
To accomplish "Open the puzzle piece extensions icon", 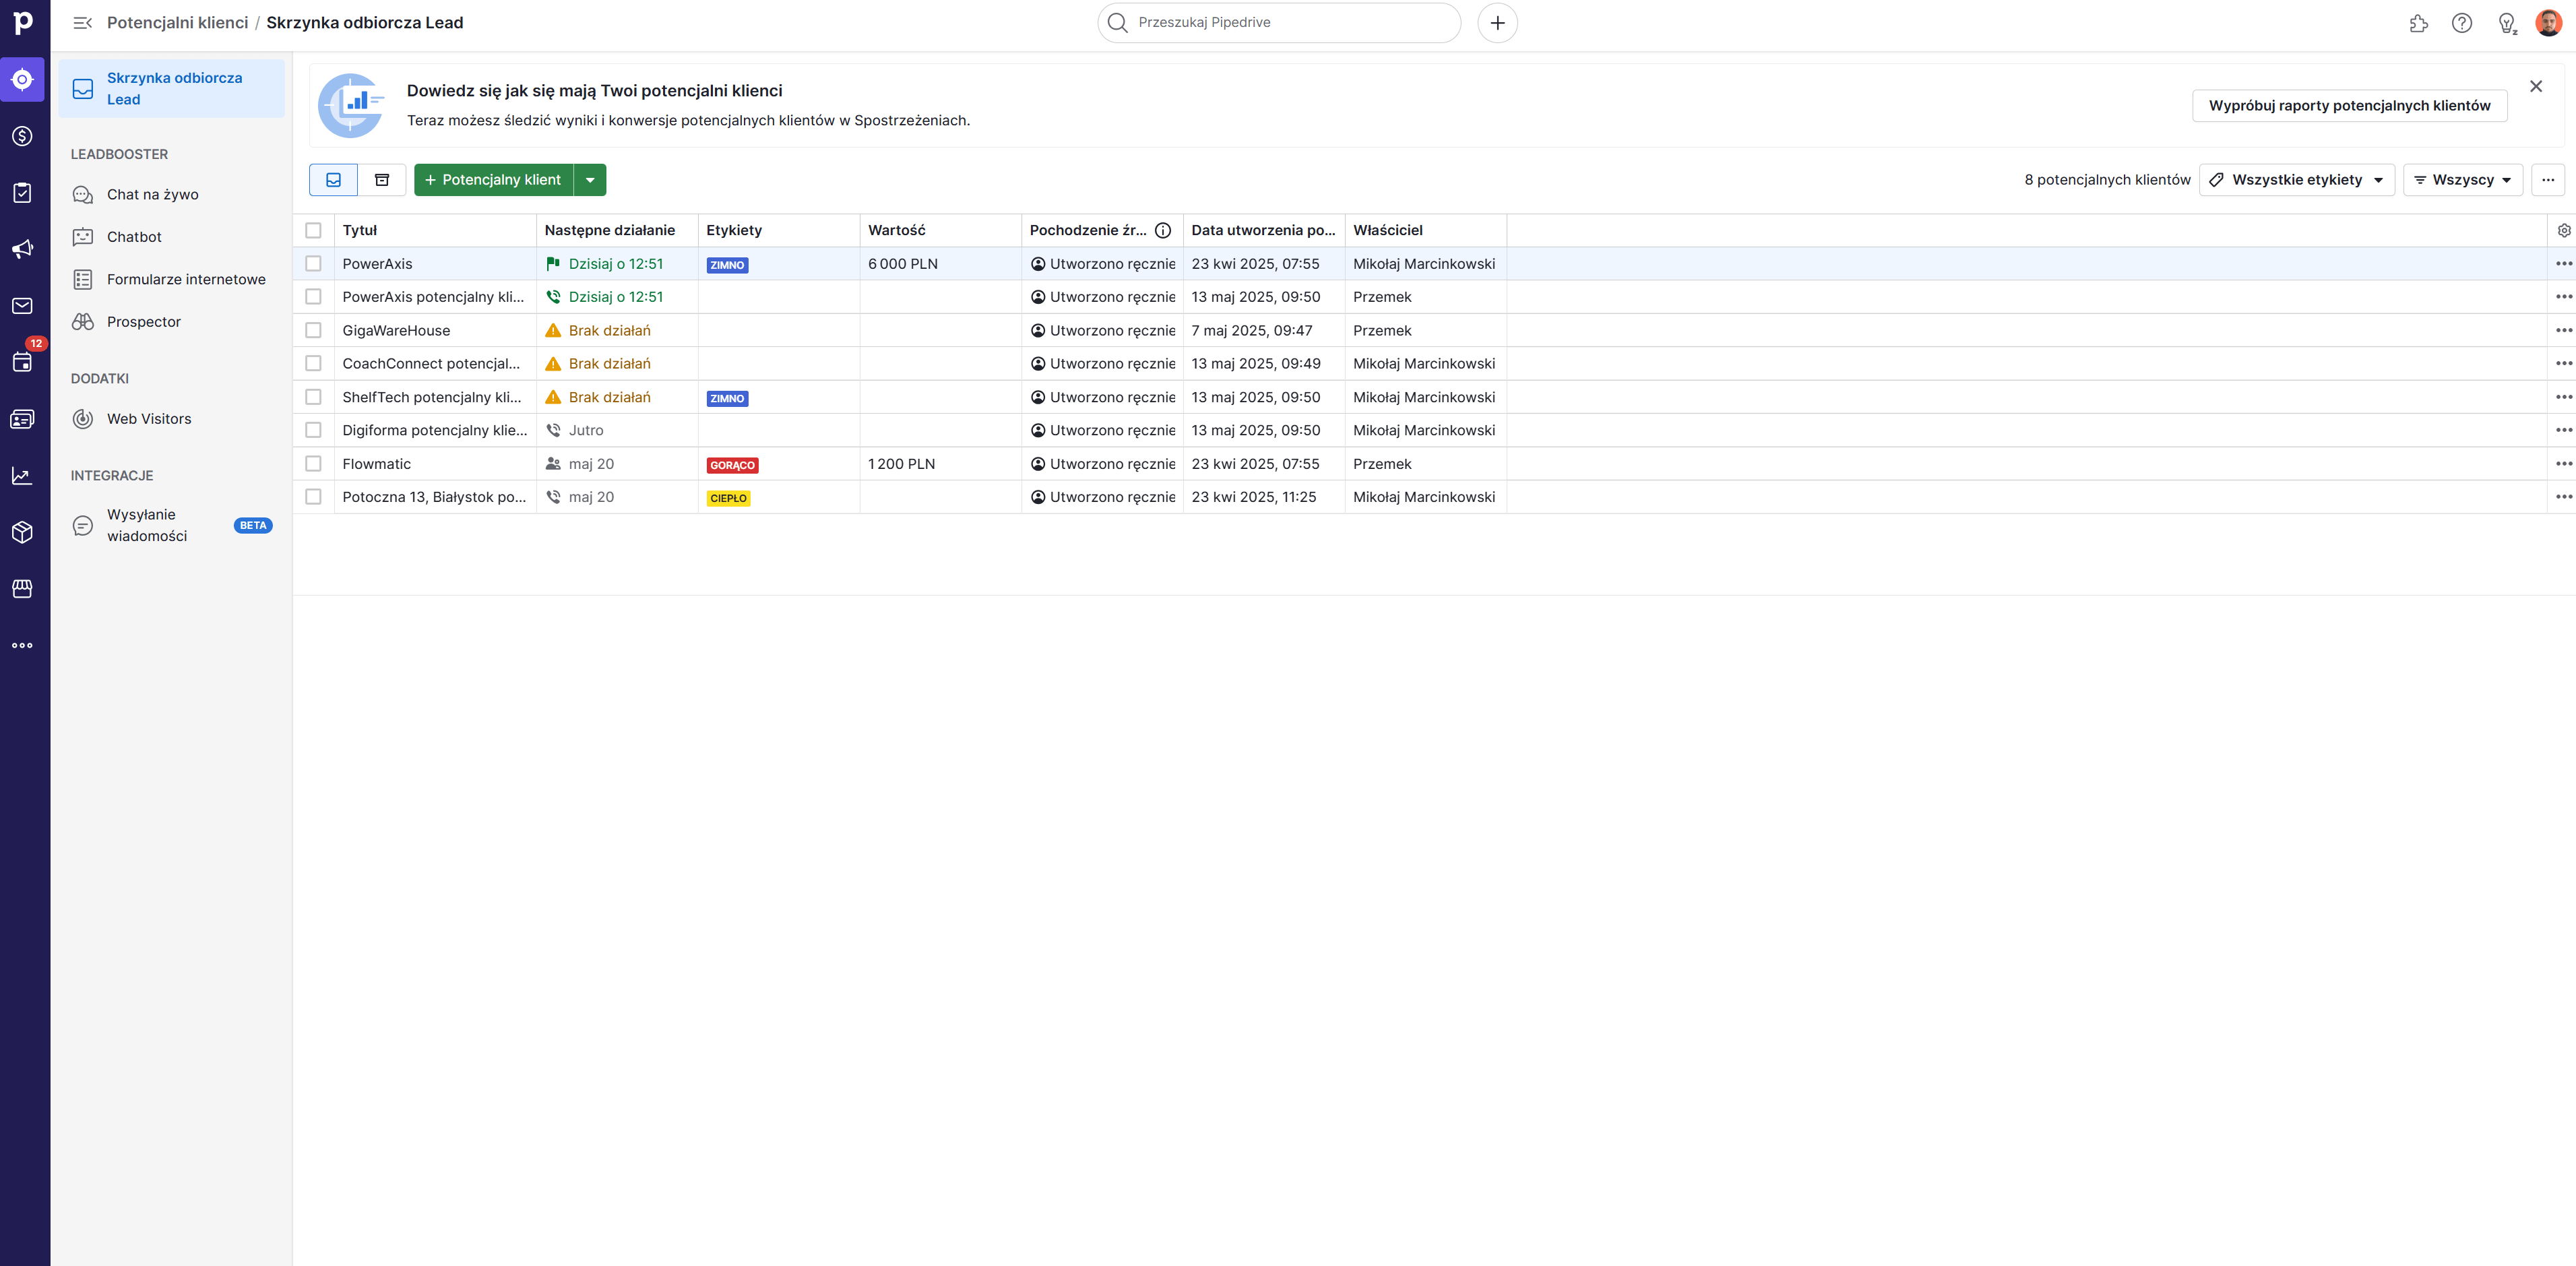I will click(x=2418, y=23).
